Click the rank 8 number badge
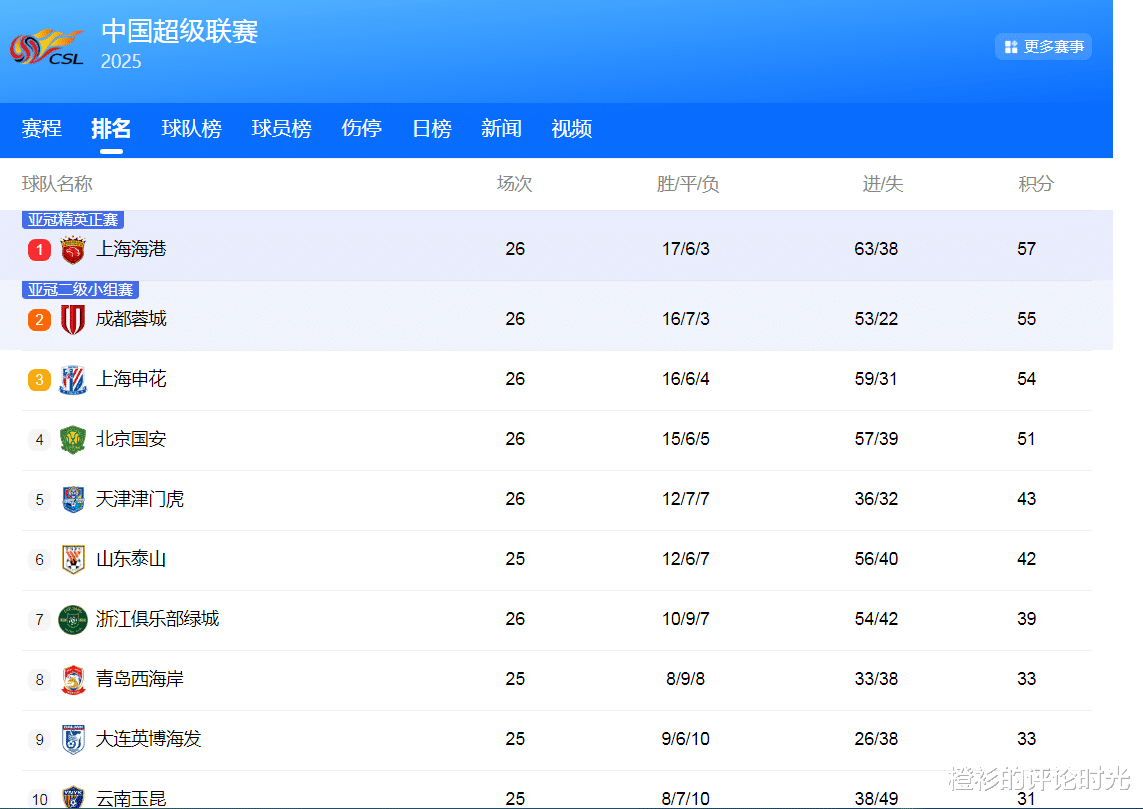The image size is (1143, 809). [x=39, y=679]
